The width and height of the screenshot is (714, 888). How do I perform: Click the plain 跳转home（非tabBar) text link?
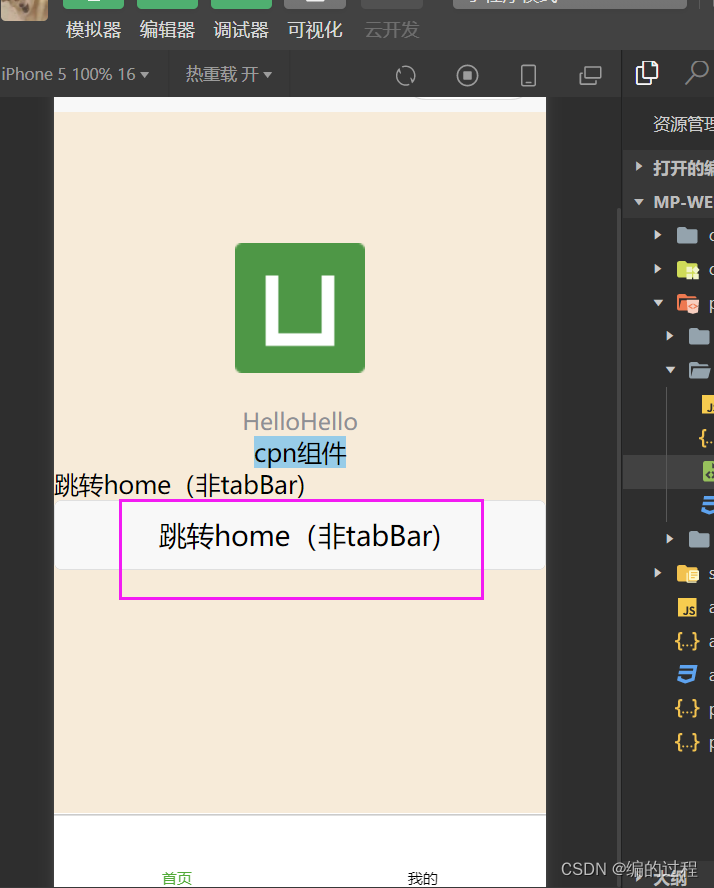tap(180, 485)
